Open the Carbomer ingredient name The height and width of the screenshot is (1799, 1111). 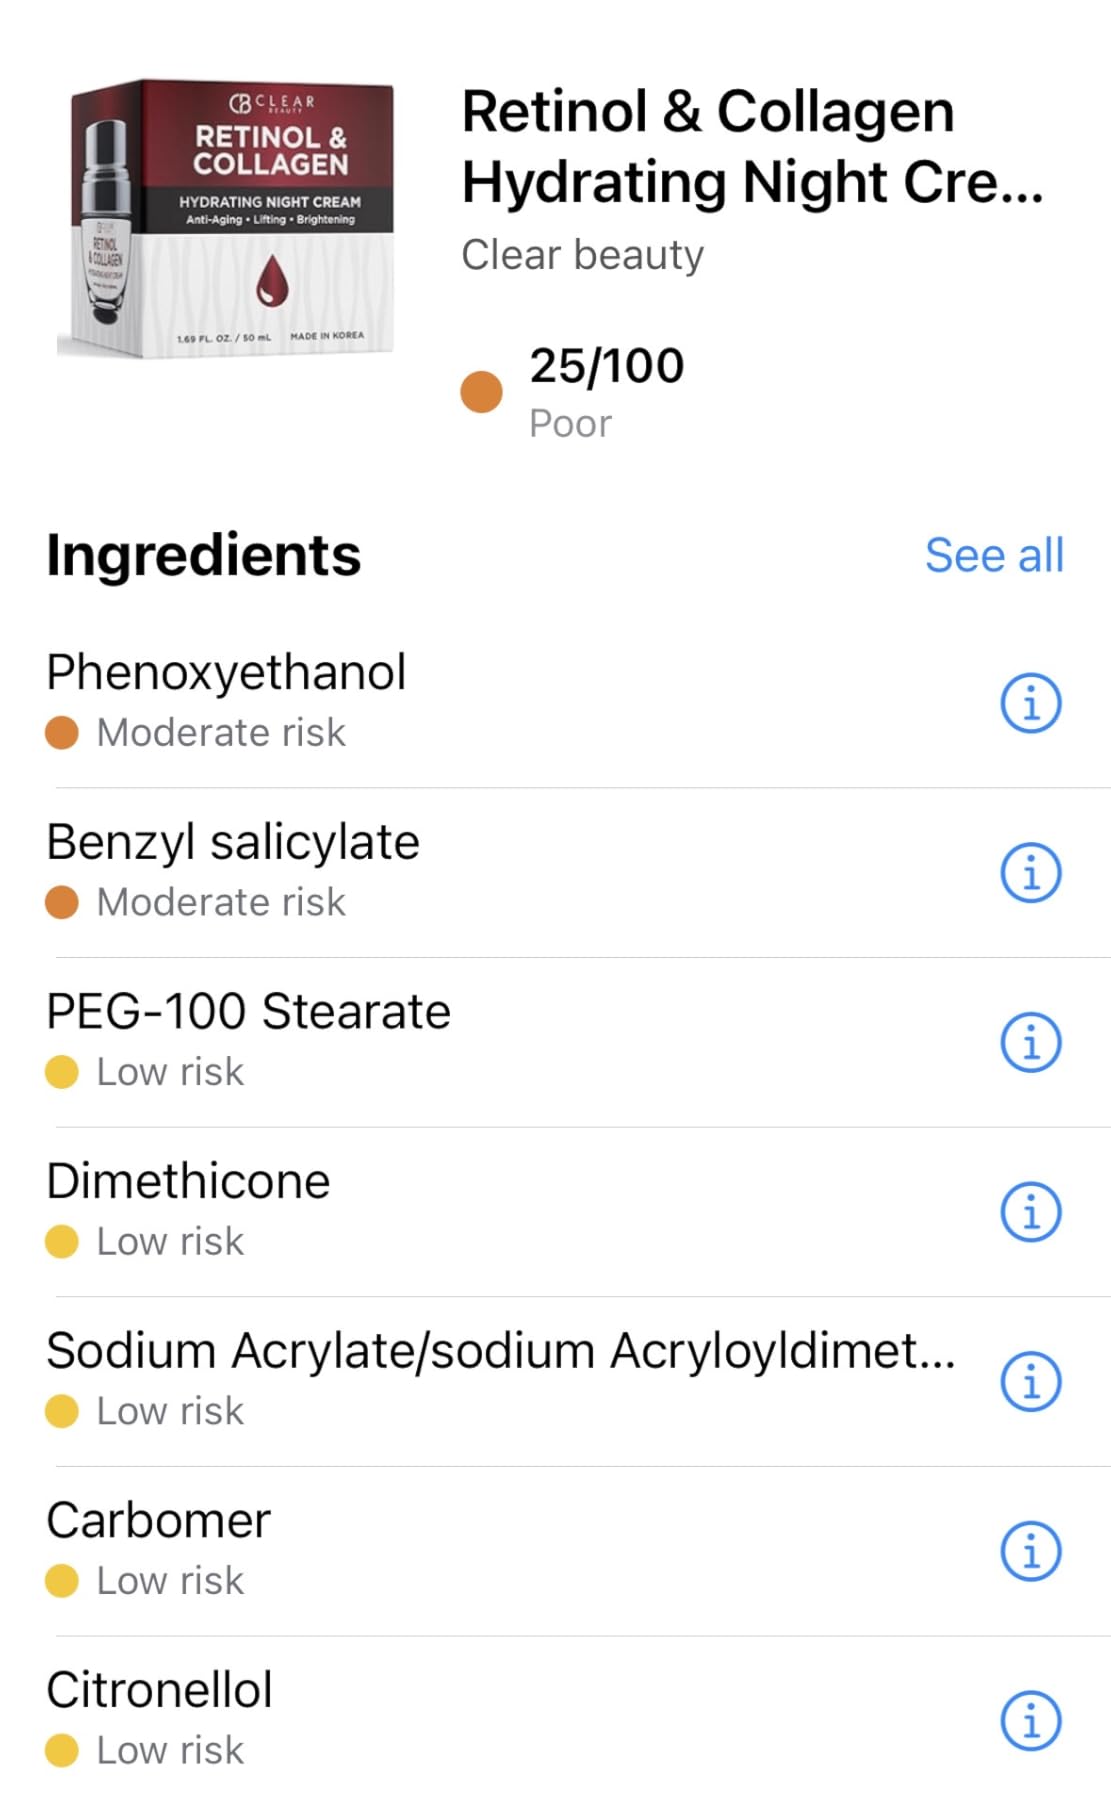tap(159, 1520)
